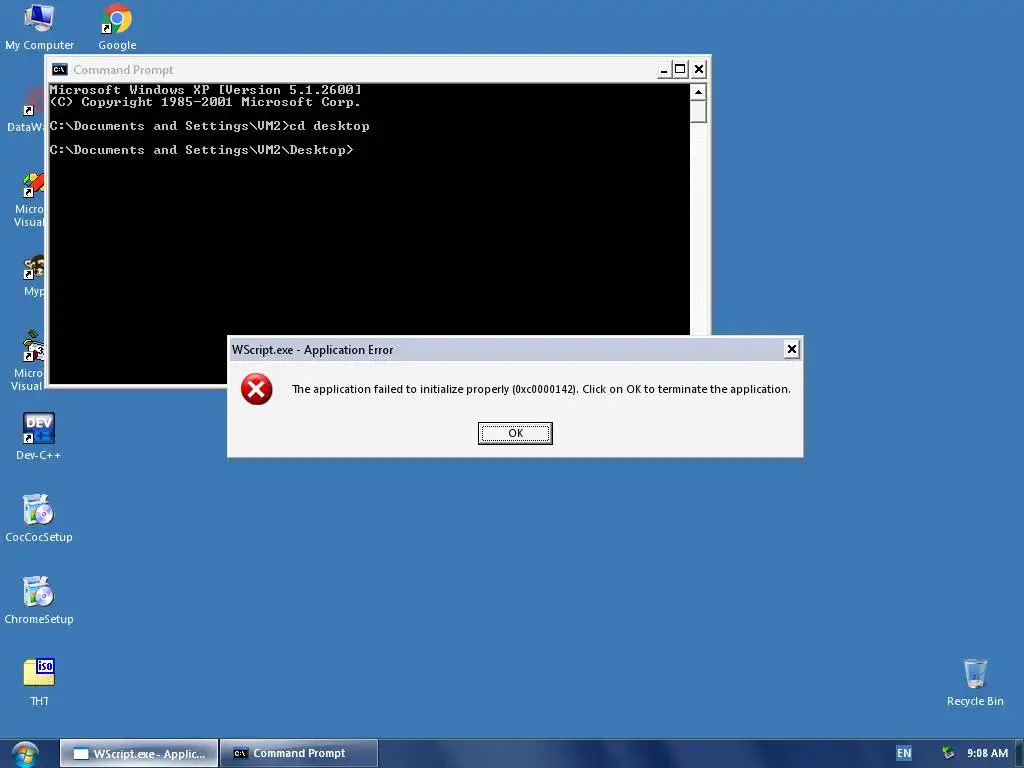The height and width of the screenshot is (768, 1024).
Task: Click the Command Prompt vertical scroll thumb
Action: coord(698,112)
